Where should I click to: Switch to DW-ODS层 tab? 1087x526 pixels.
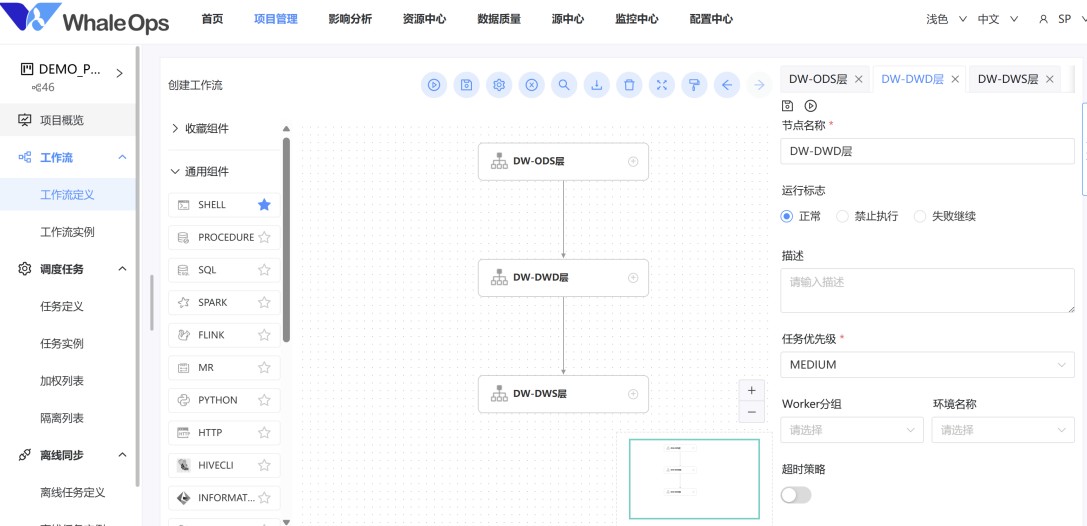point(818,79)
